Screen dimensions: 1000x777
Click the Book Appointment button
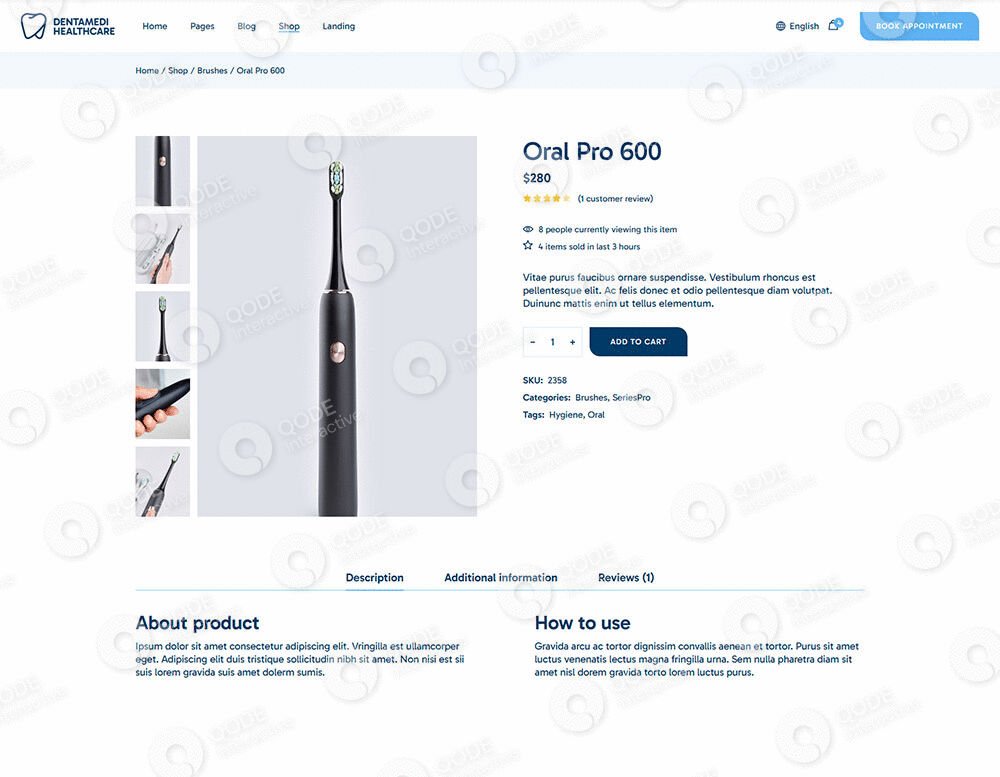tap(919, 26)
